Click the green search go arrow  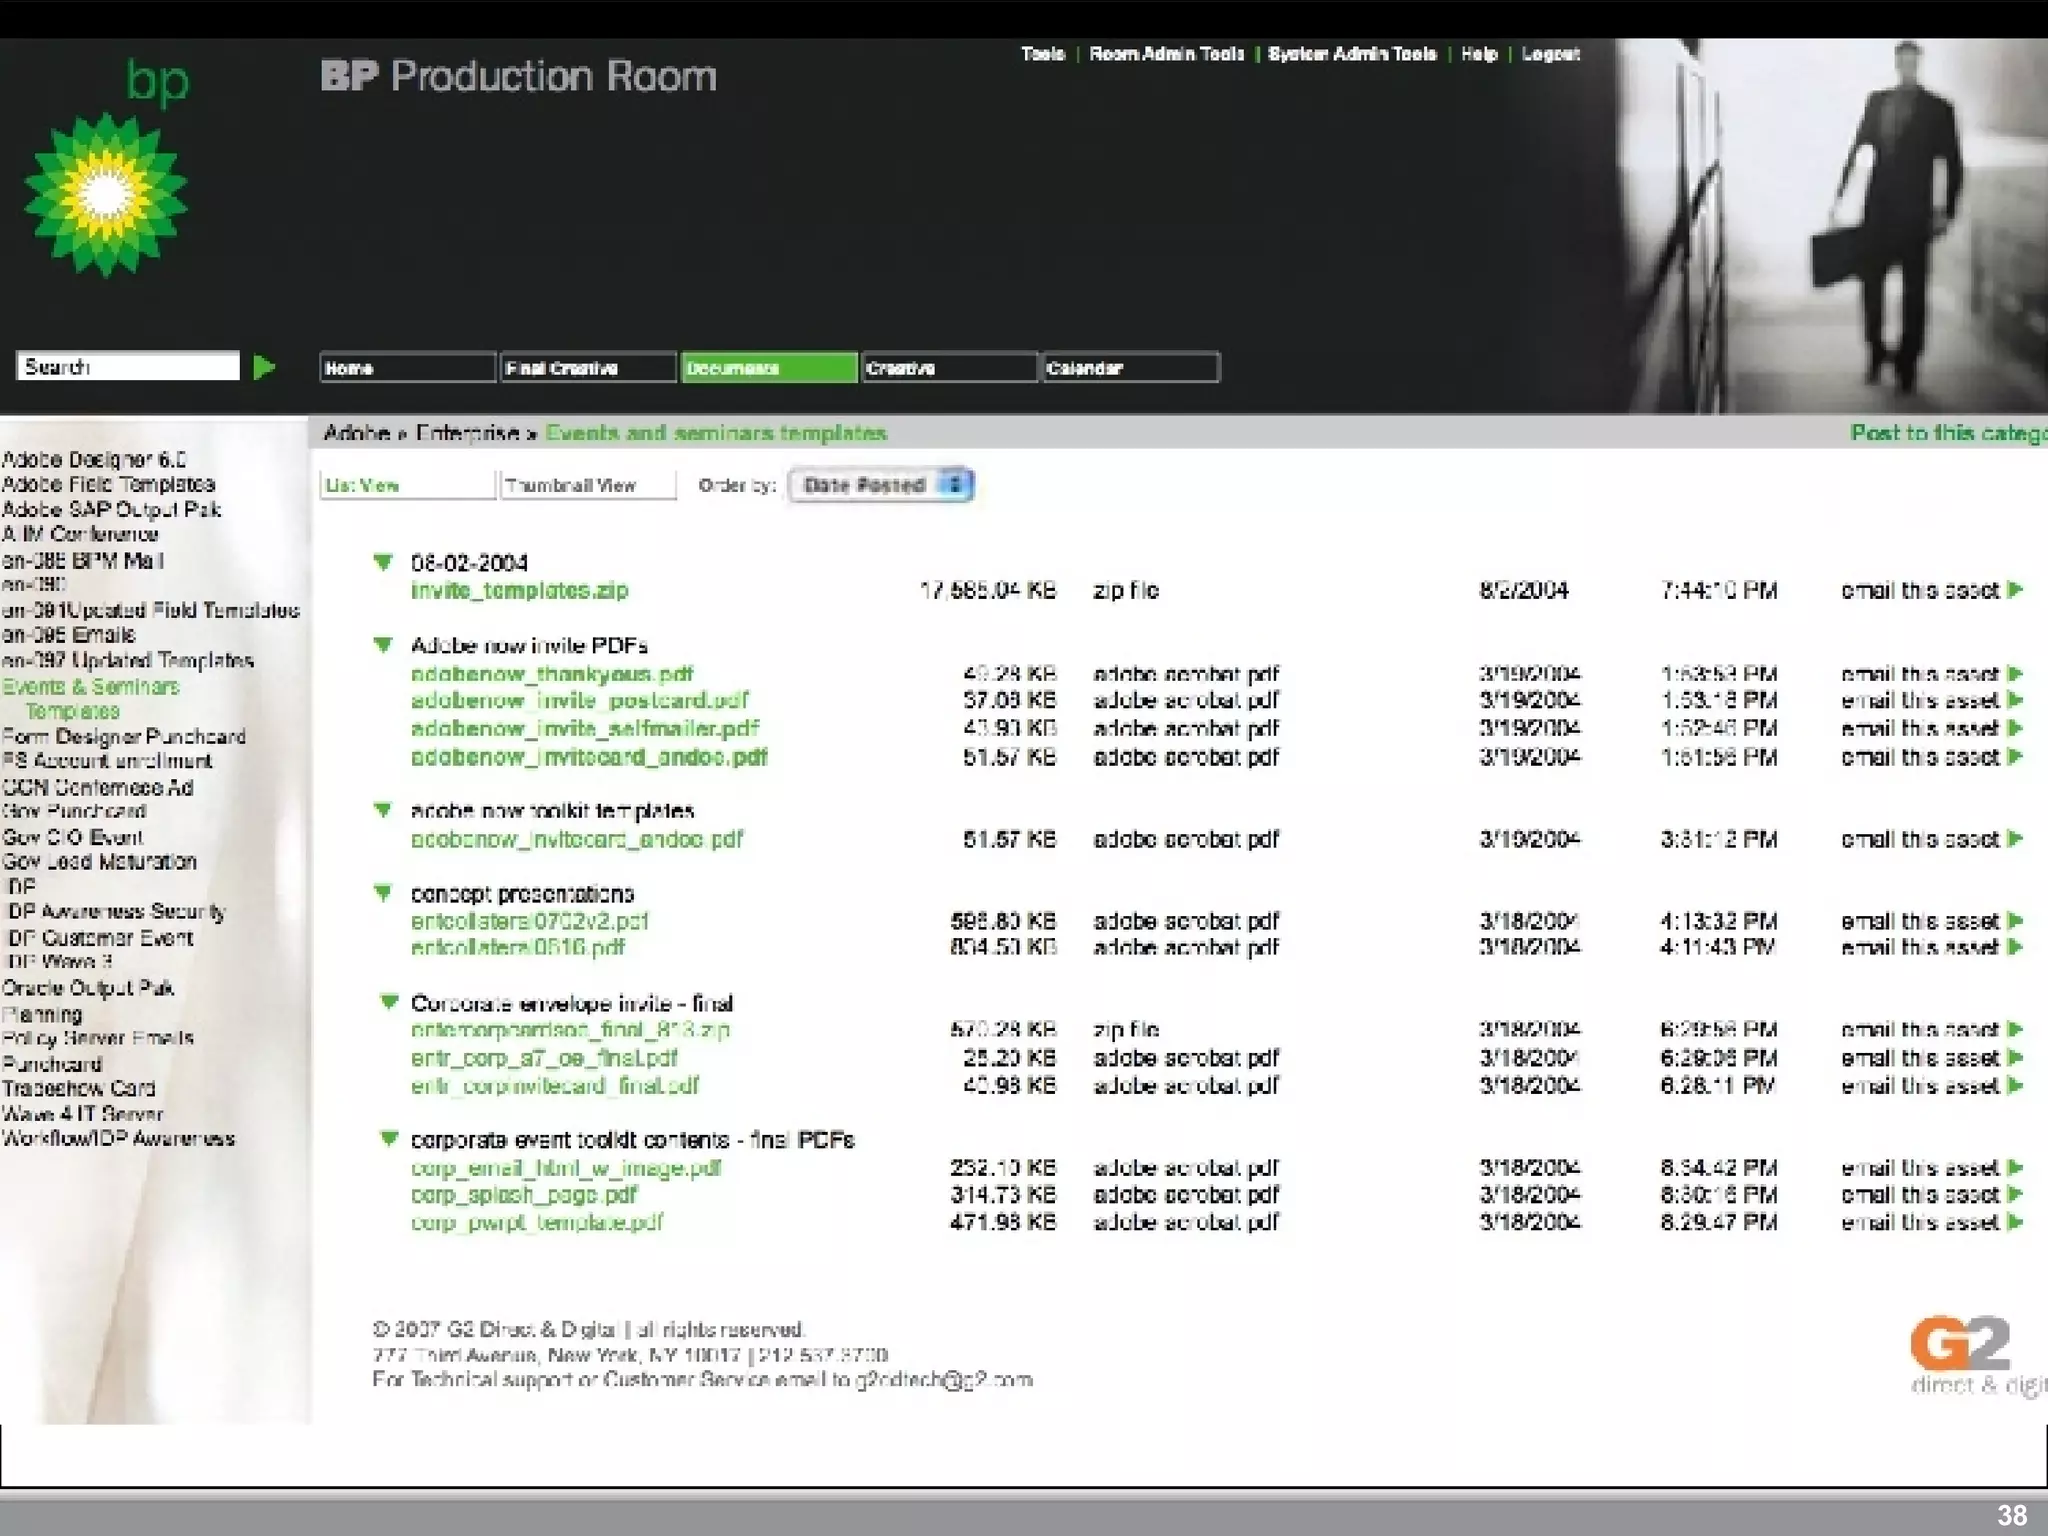pyautogui.click(x=264, y=367)
